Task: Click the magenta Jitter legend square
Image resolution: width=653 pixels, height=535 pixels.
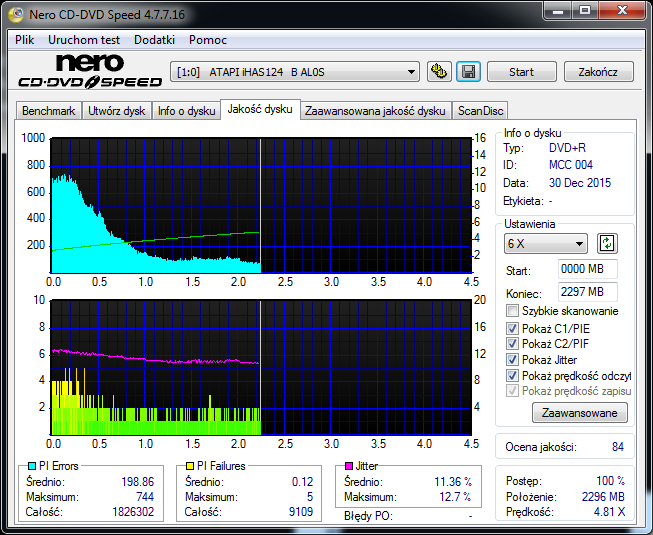Action: tap(349, 466)
